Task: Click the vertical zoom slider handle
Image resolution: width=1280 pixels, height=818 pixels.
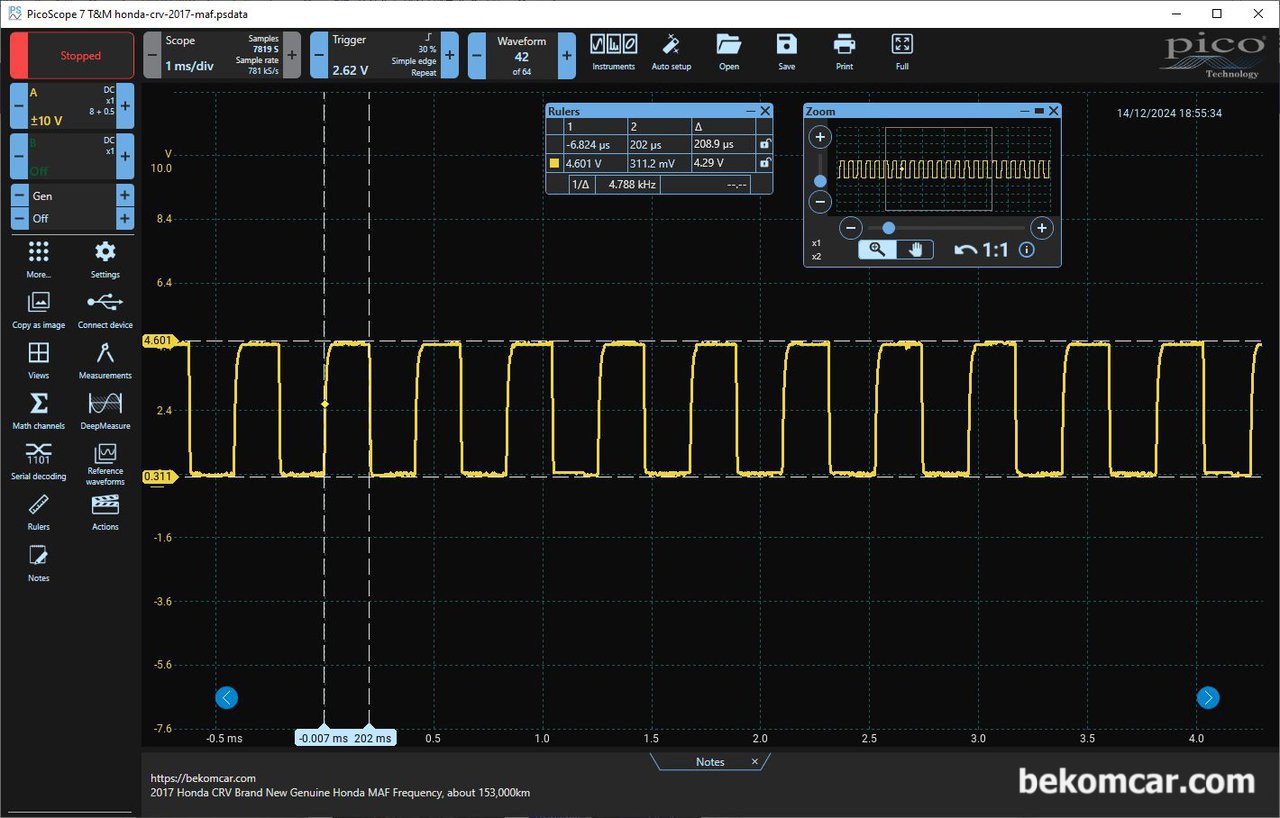Action: coord(820,181)
